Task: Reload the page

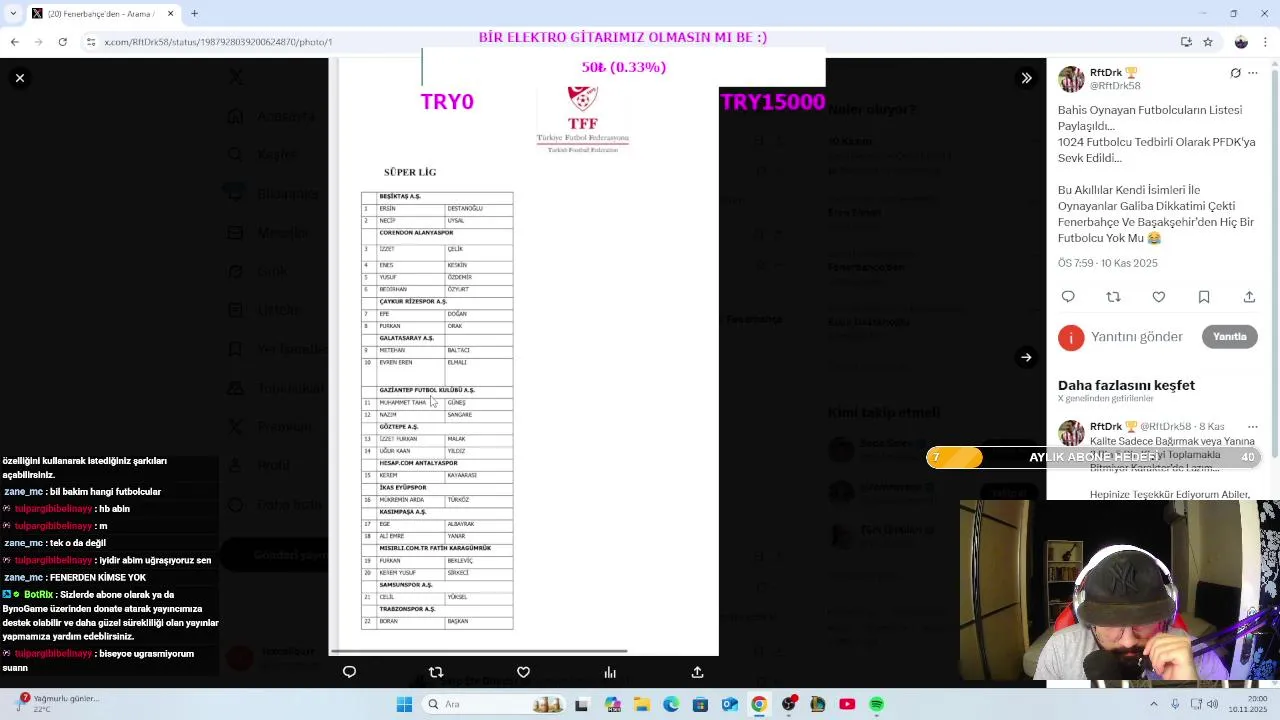Action: click(x=62, y=41)
